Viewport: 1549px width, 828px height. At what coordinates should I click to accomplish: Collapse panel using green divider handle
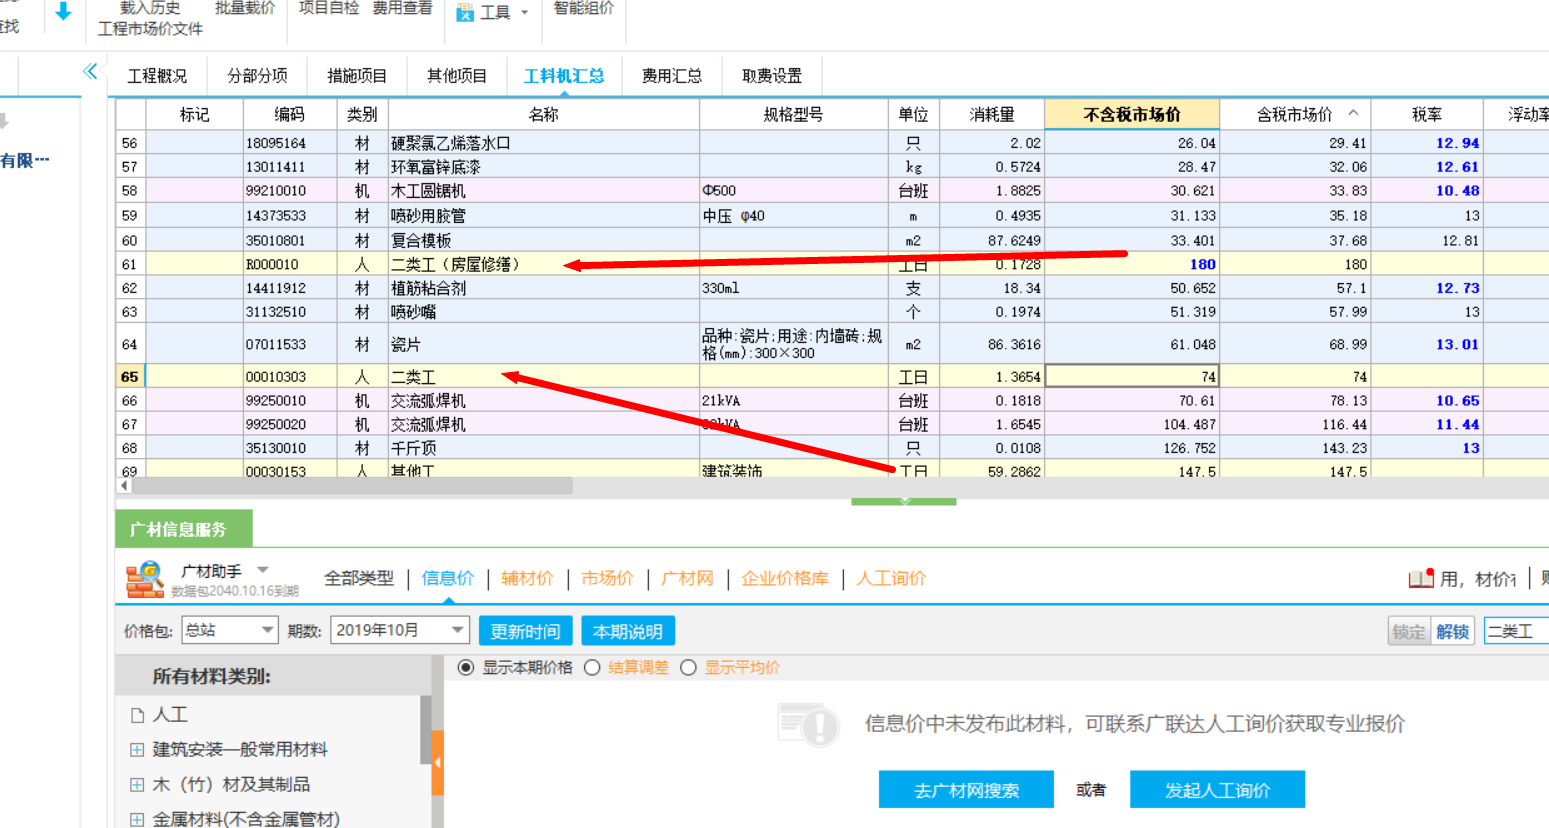[904, 501]
